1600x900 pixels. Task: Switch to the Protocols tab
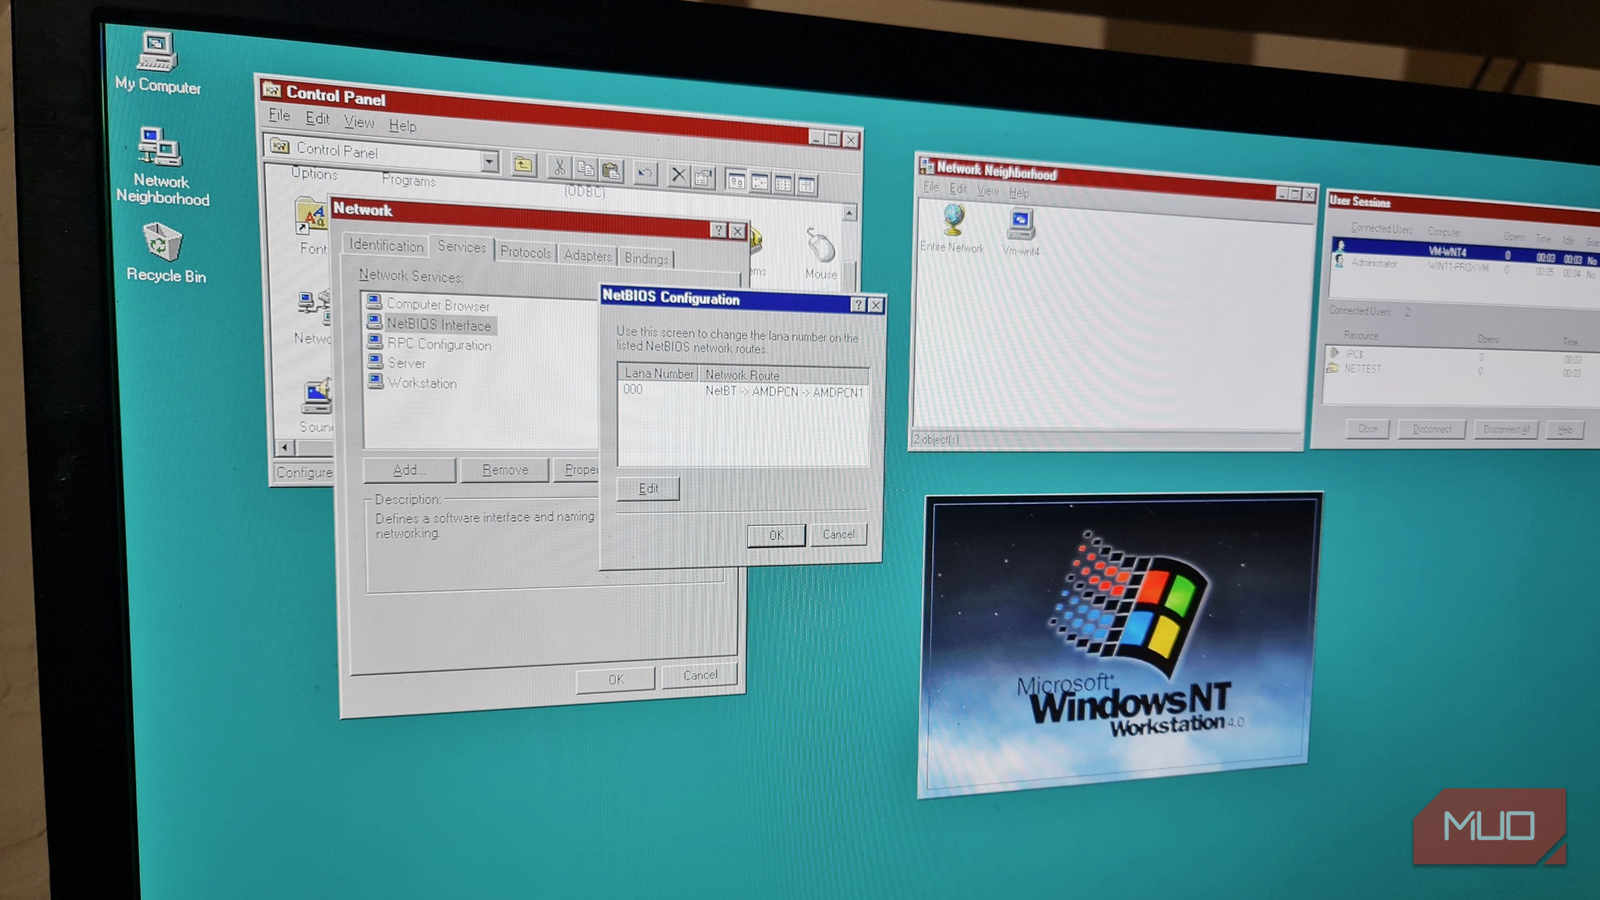coord(526,252)
